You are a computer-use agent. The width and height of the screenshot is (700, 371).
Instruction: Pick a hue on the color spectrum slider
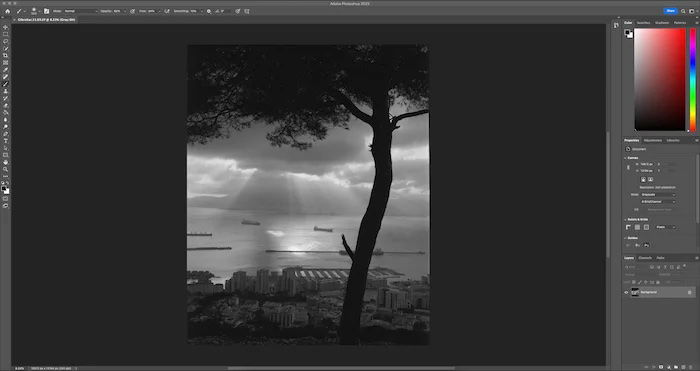pos(693,80)
